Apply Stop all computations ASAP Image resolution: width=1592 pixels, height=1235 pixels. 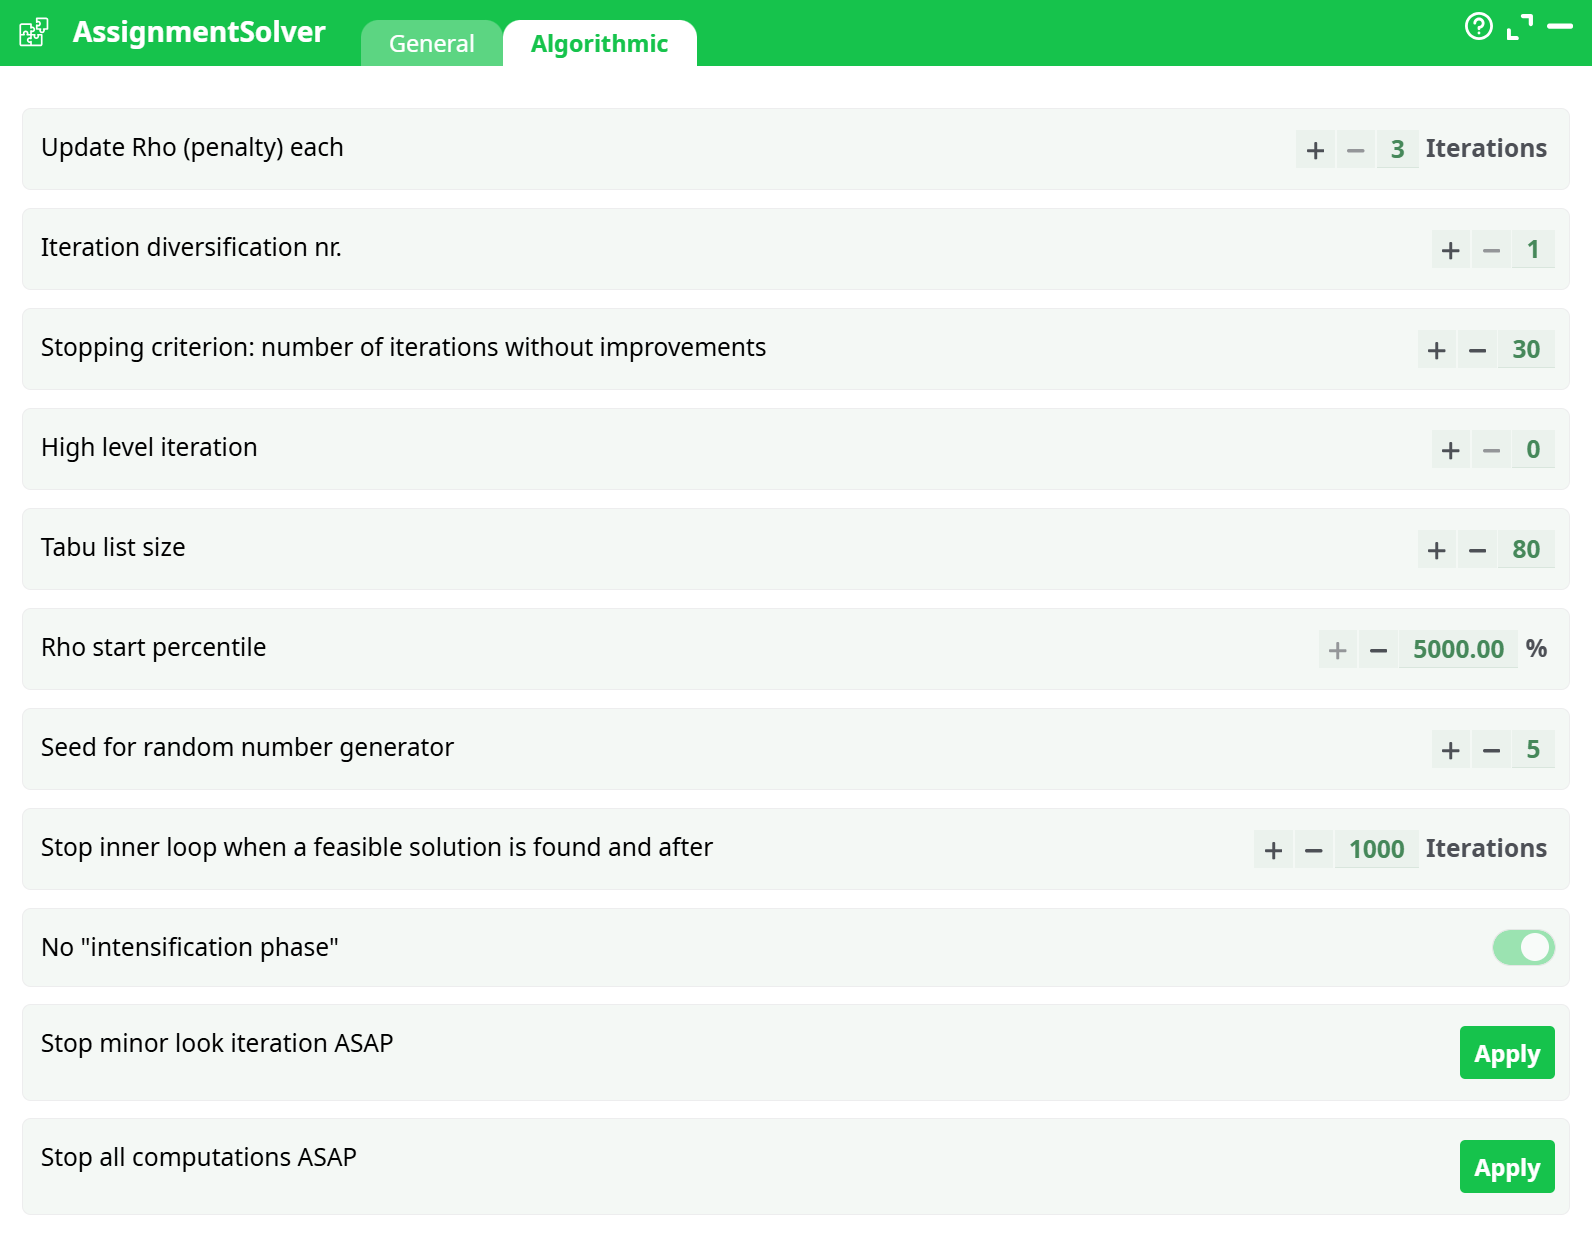[x=1506, y=1167]
